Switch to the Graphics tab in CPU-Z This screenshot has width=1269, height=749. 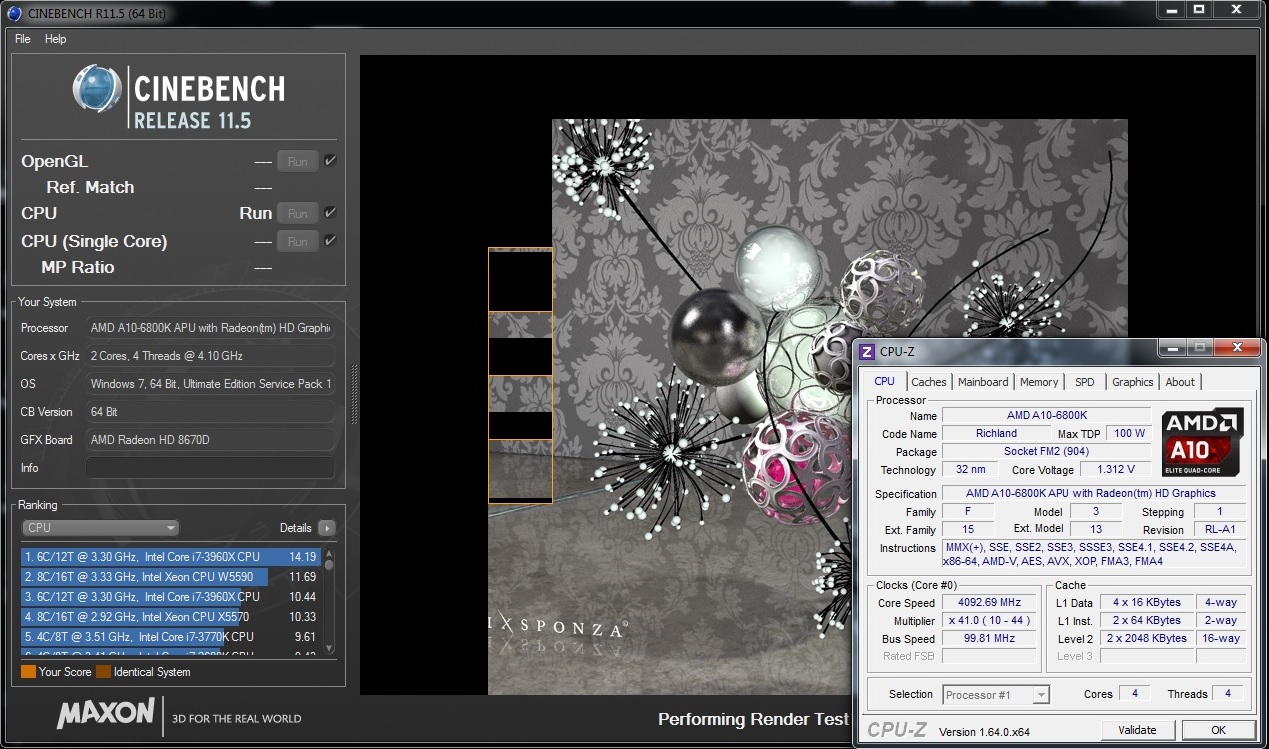tap(1133, 382)
